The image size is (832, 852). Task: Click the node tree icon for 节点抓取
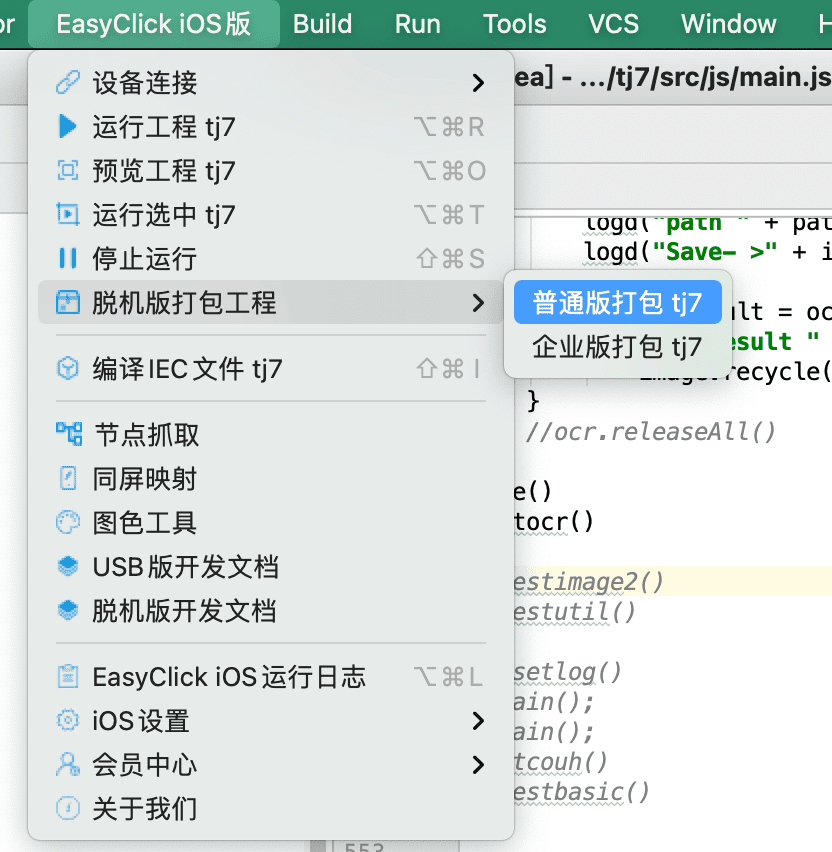pos(69,434)
